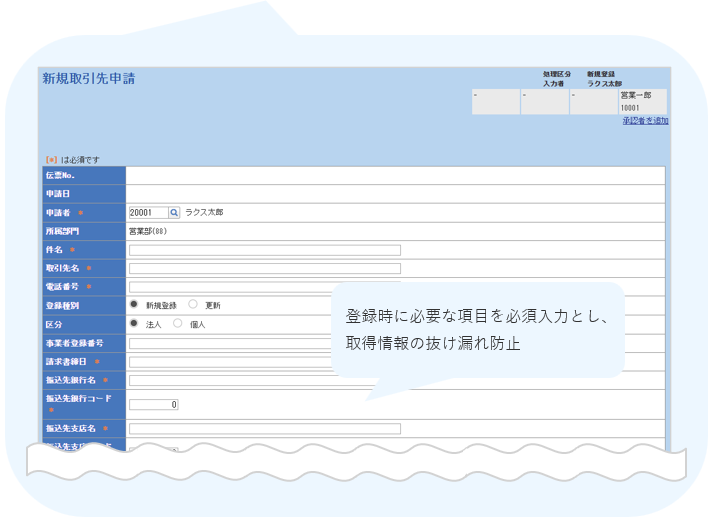Click the first empty approval route box
The width and height of the screenshot is (713, 526).
[x=495, y=101]
